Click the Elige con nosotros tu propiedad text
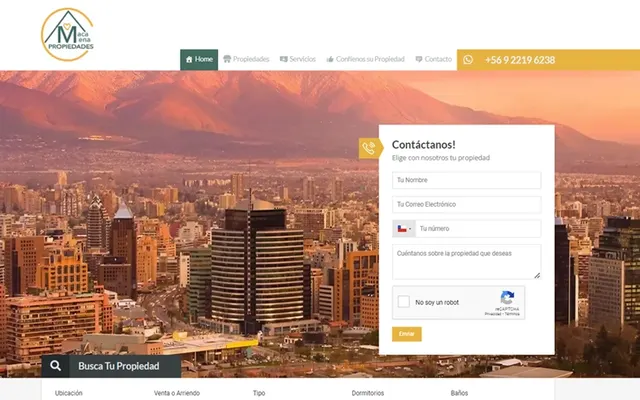Viewport: 640px width, 400px height. [441, 158]
